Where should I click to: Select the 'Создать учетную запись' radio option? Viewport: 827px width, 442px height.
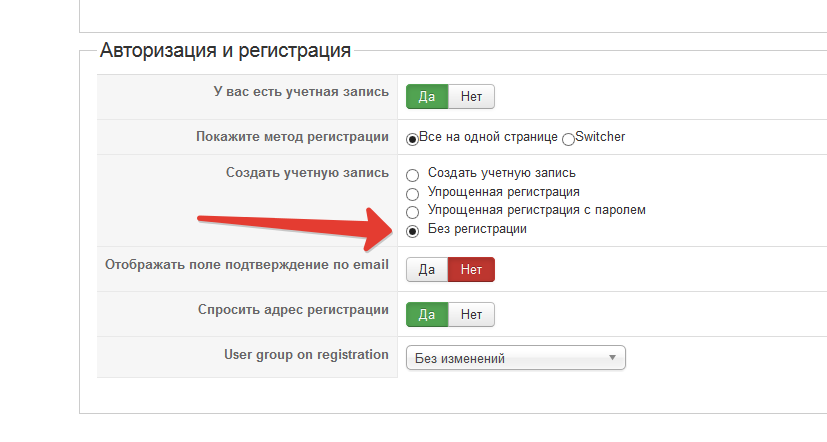(x=412, y=175)
